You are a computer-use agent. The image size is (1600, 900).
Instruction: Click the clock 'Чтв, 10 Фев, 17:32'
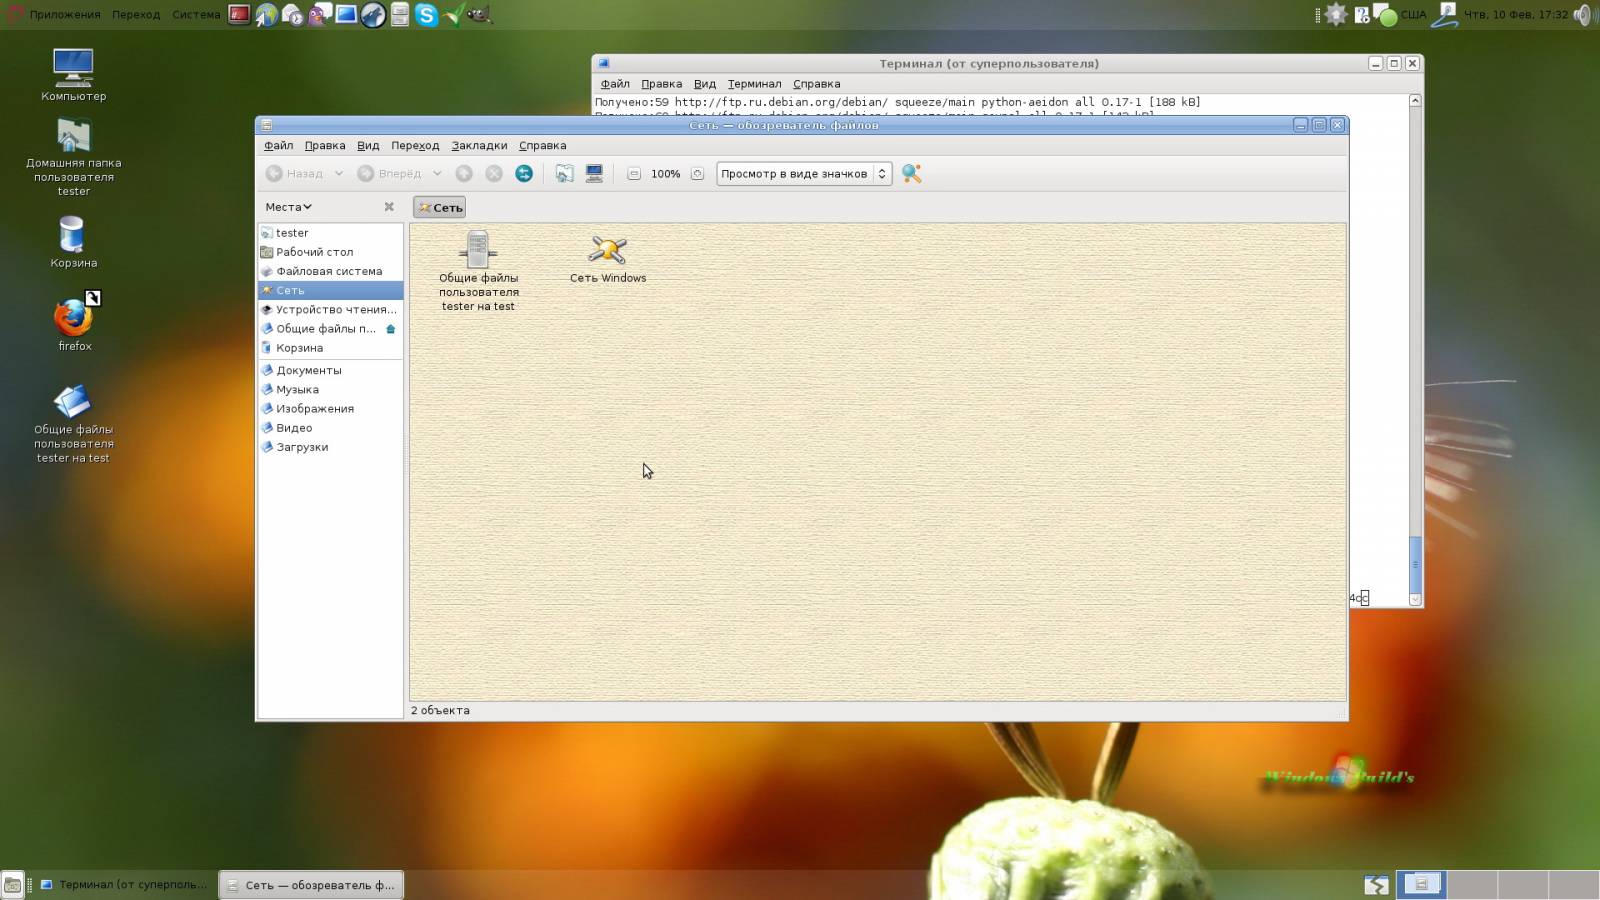(x=1516, y=15)
